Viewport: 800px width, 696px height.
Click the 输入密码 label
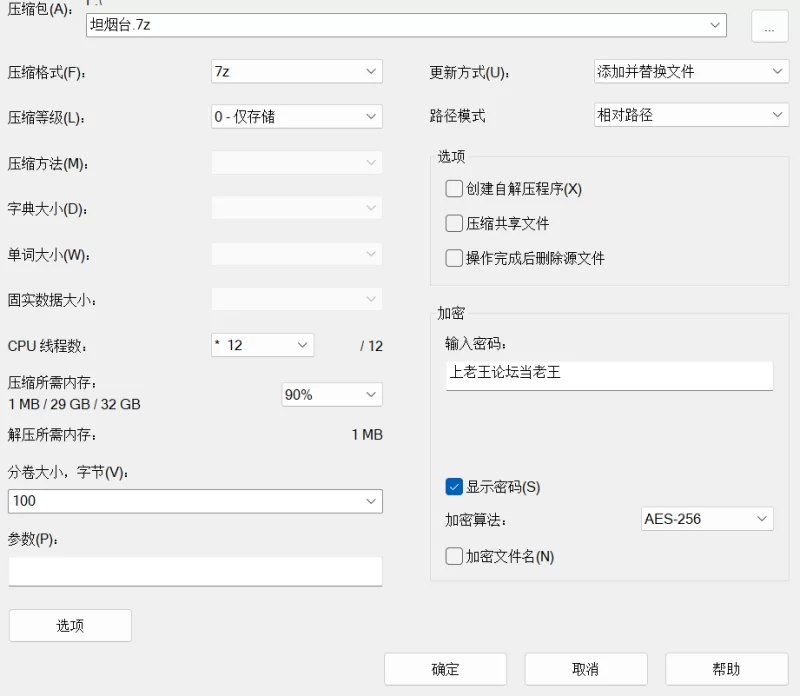point(476,343)
